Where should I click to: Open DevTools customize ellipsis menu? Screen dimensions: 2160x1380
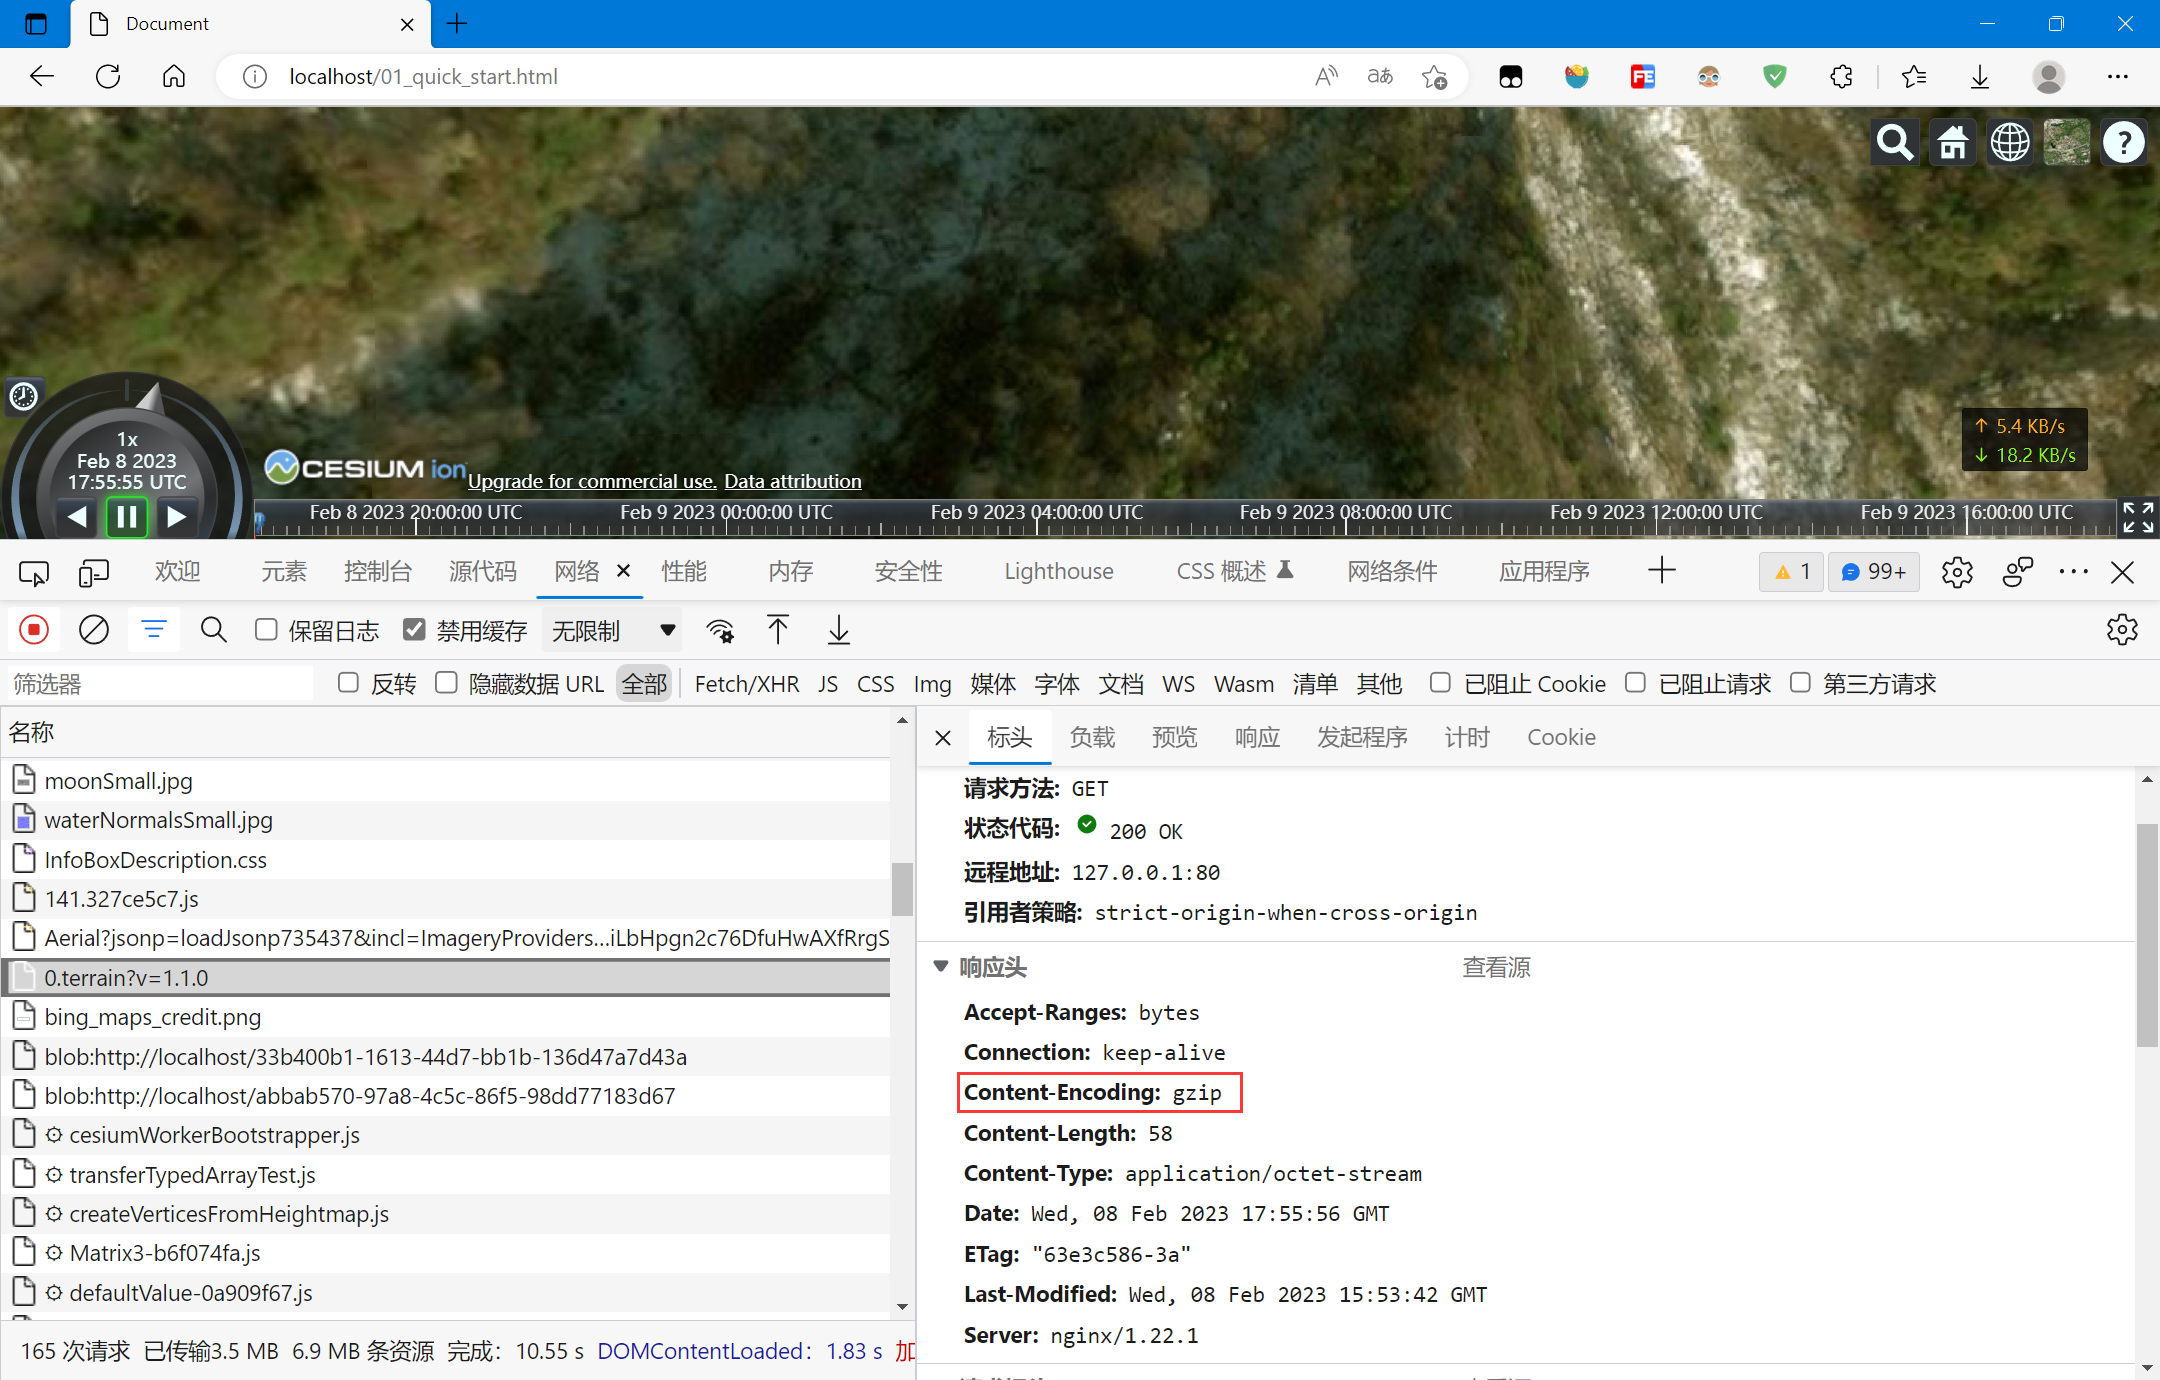[x=2073, y=572]
